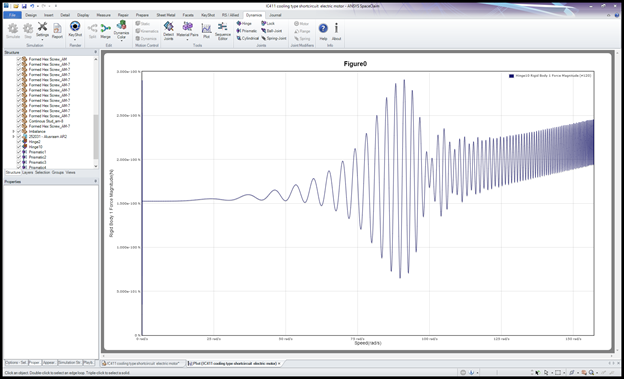
Task: Select the Merge tool
Action: (x=105, y=31)
